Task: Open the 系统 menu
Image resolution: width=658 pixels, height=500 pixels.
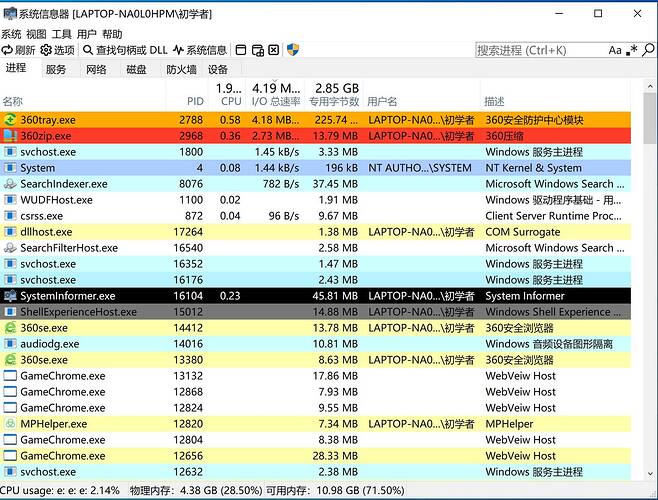Action: click(11, 34)
